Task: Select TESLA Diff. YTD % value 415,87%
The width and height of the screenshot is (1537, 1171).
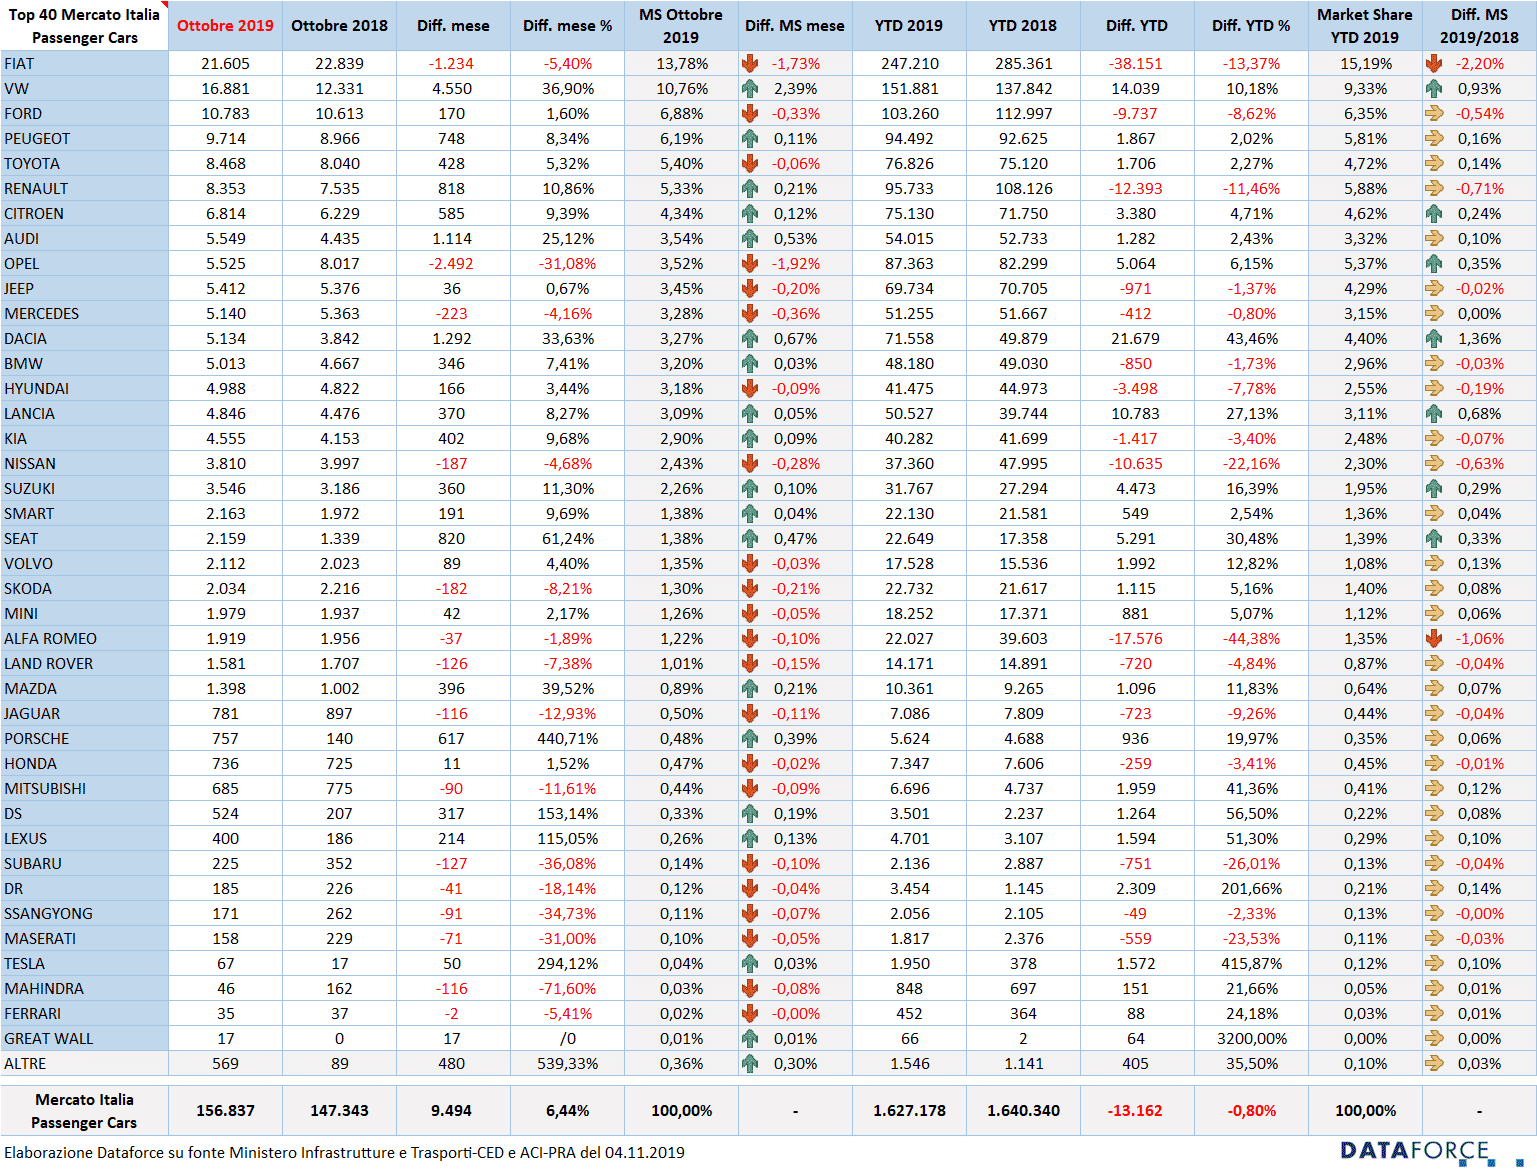Action: click(x=1251, y=963)
